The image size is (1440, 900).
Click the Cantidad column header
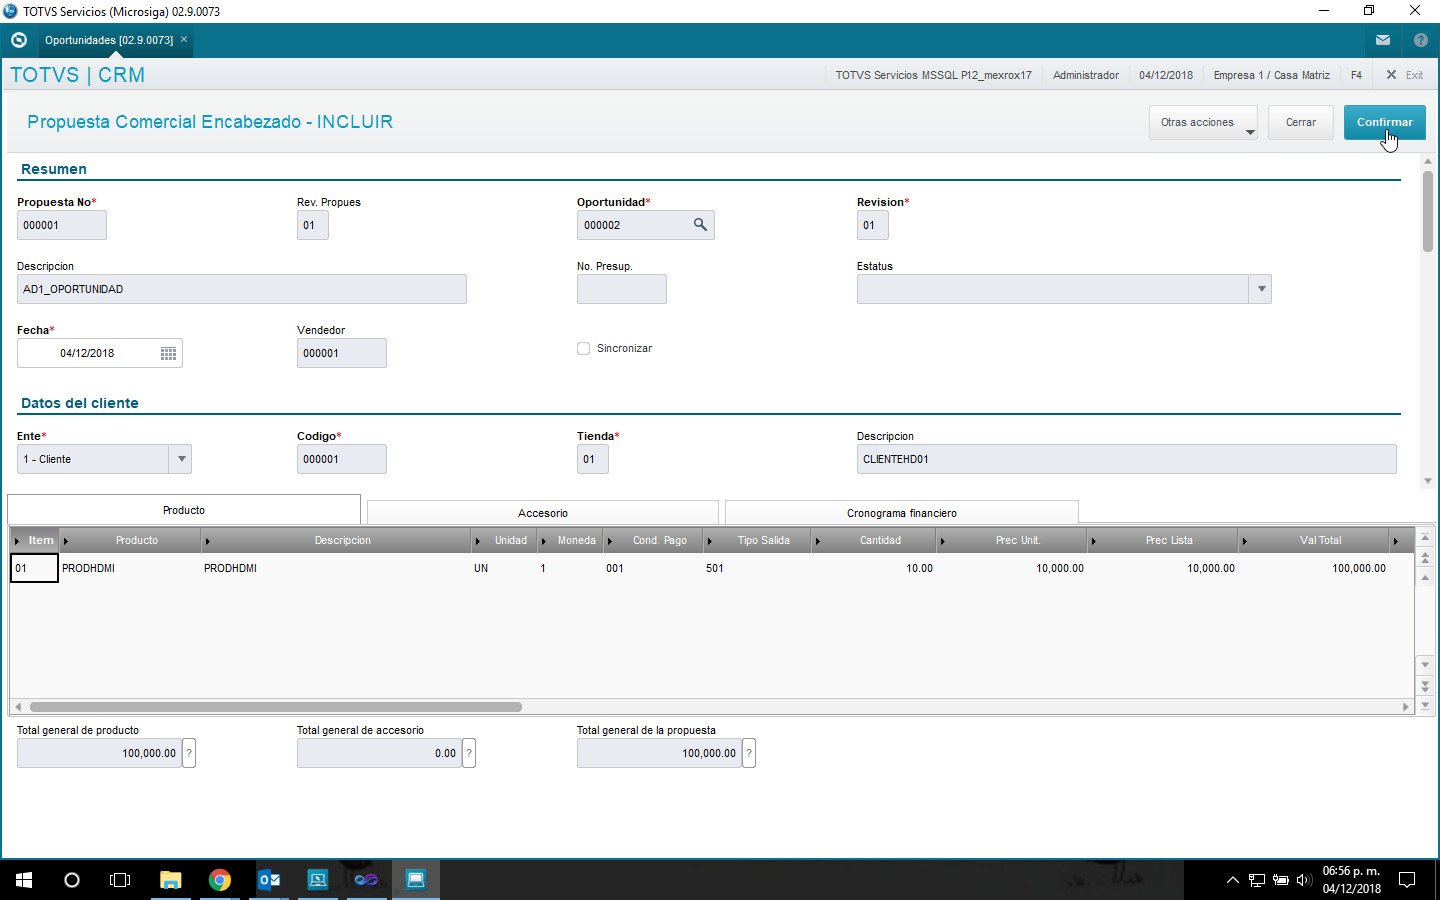pos(875,540)
